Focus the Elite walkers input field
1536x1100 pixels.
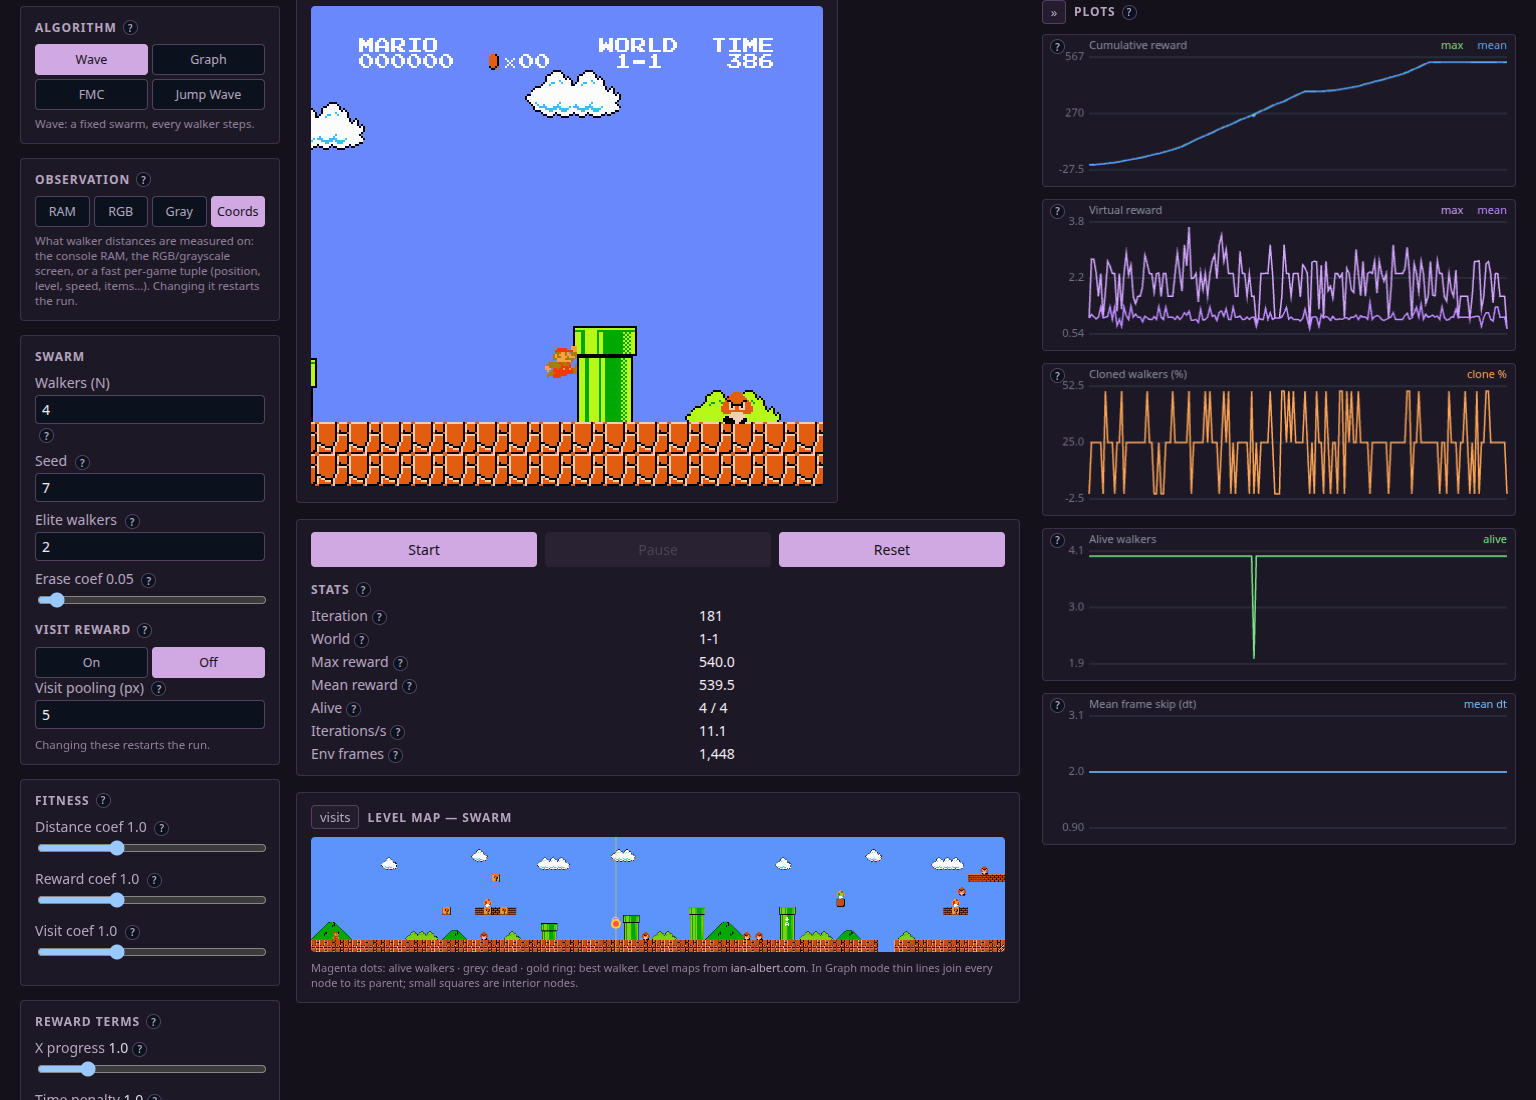[150, 547]
